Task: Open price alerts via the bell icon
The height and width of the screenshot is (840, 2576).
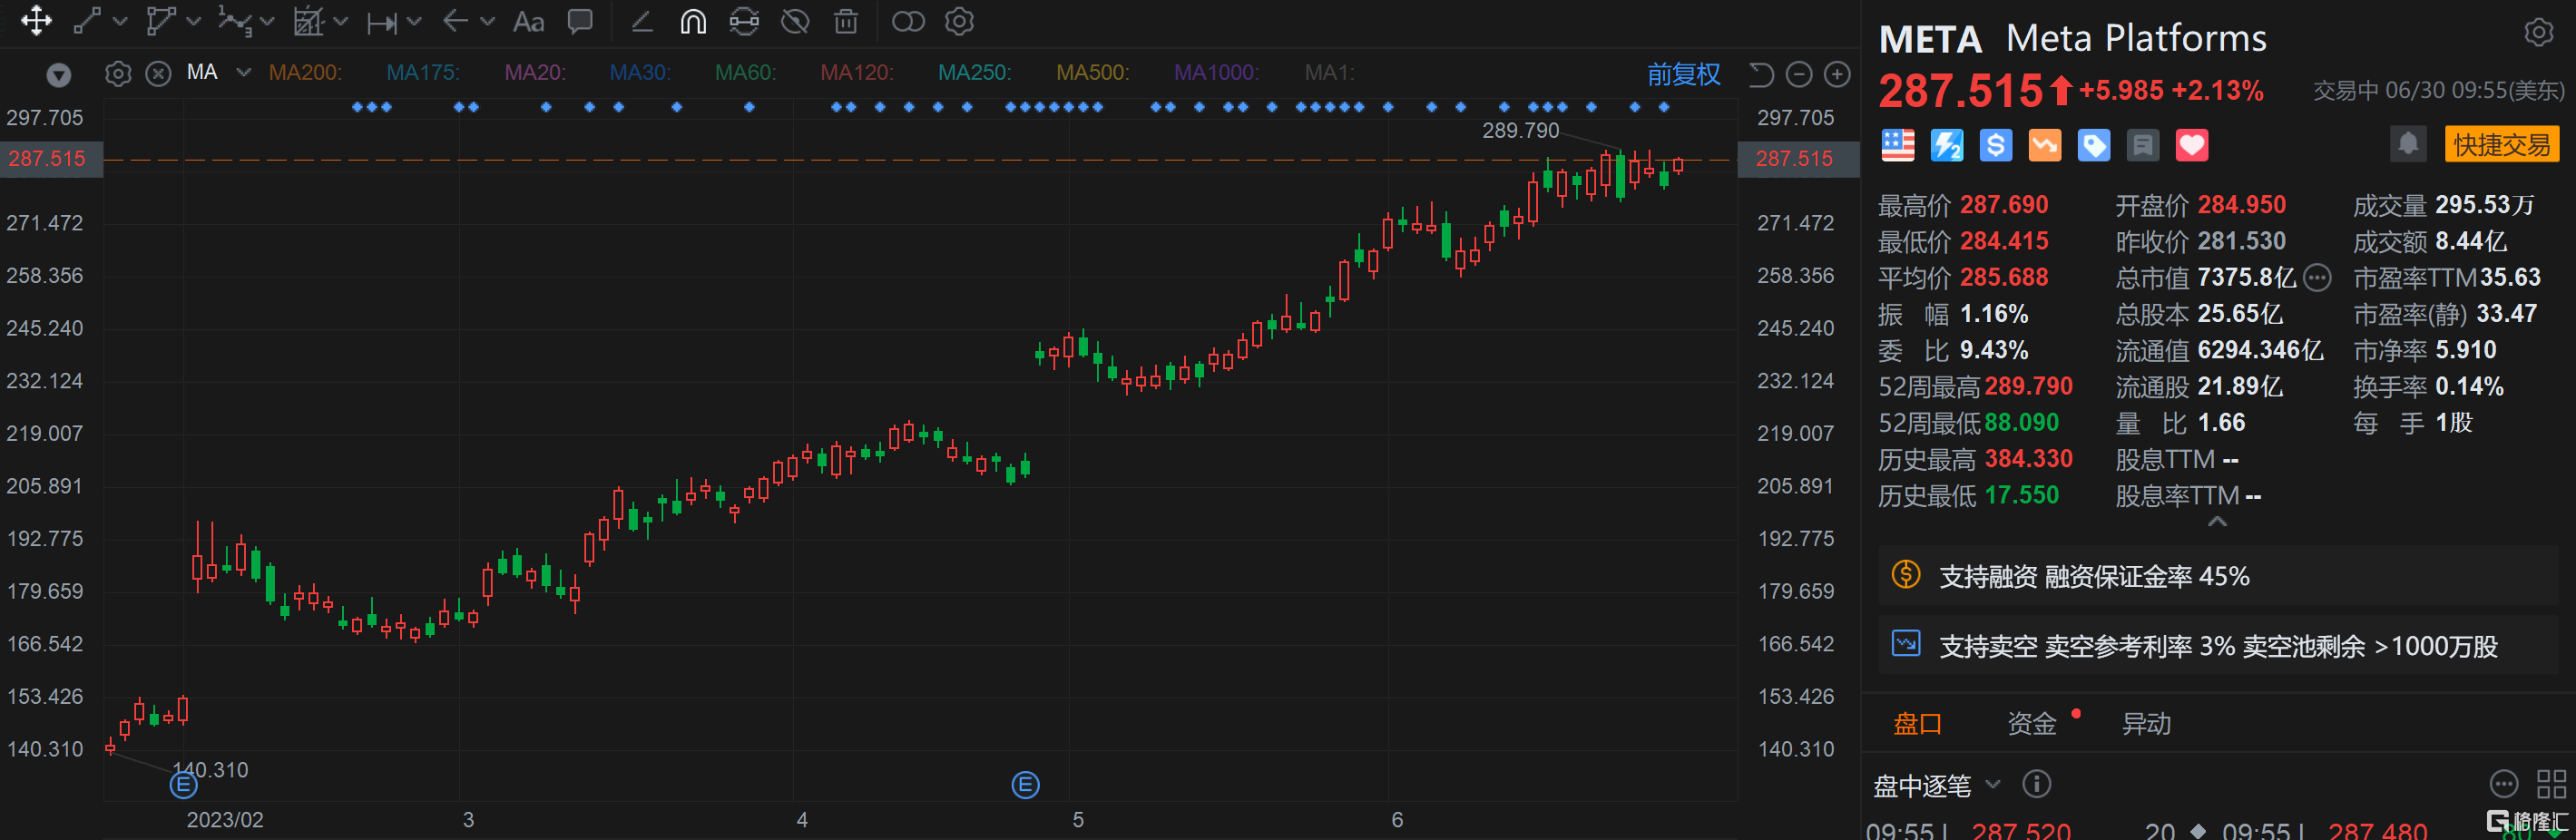Action: click(x=2408, y=144)
